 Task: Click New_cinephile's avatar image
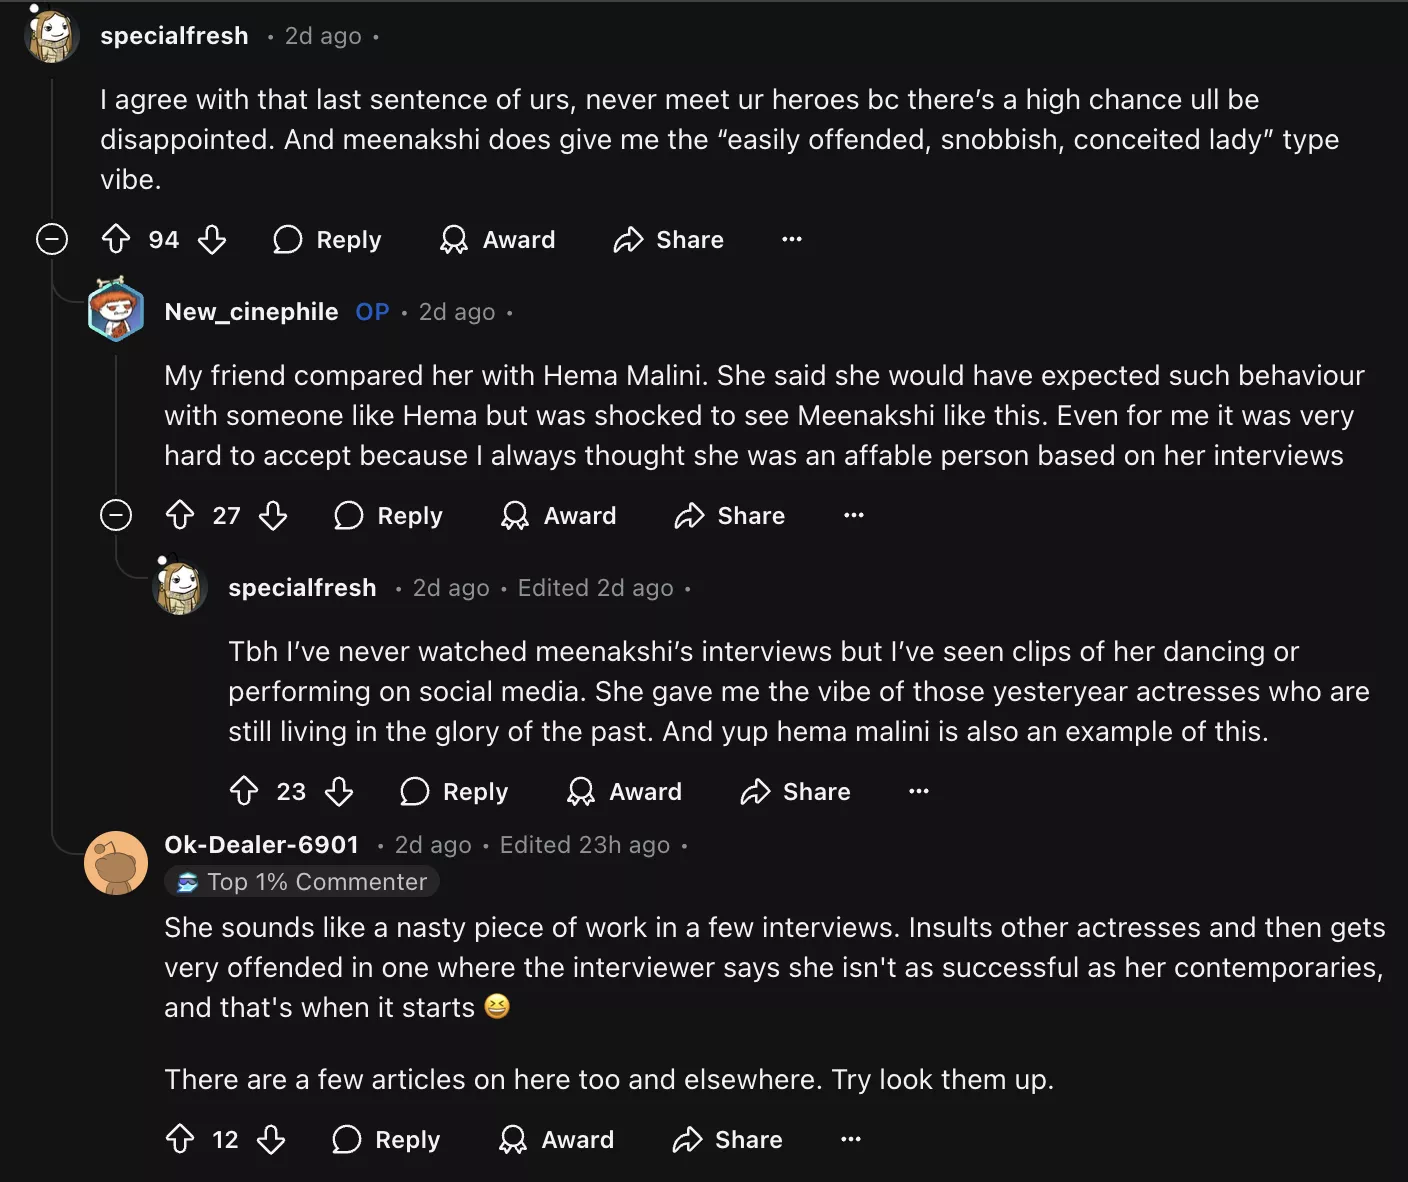click(116, 311)
